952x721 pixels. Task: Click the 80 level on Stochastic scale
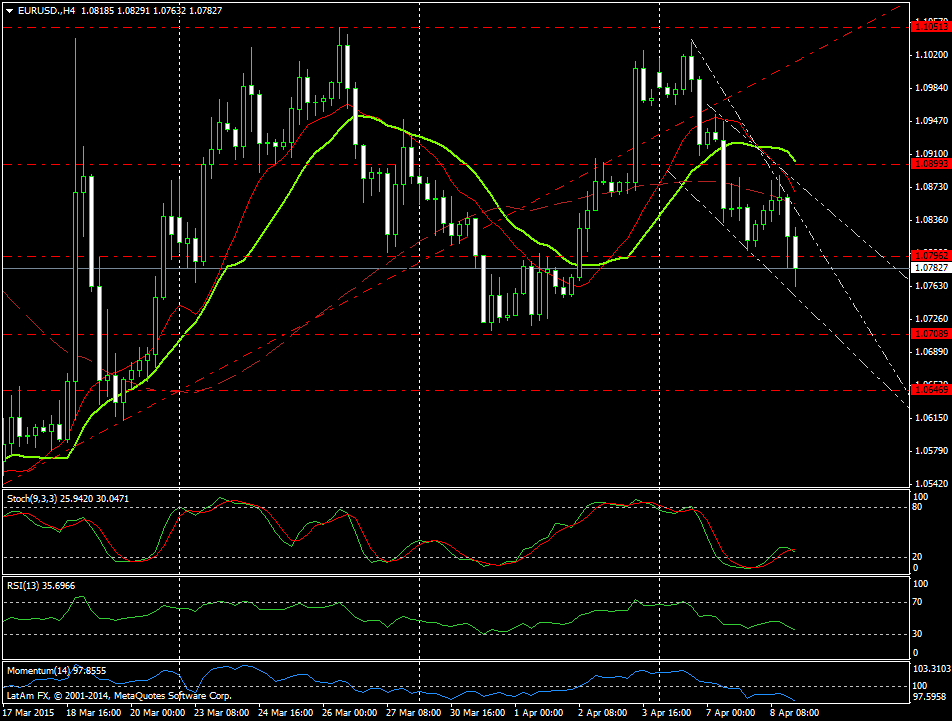(919, 508)
